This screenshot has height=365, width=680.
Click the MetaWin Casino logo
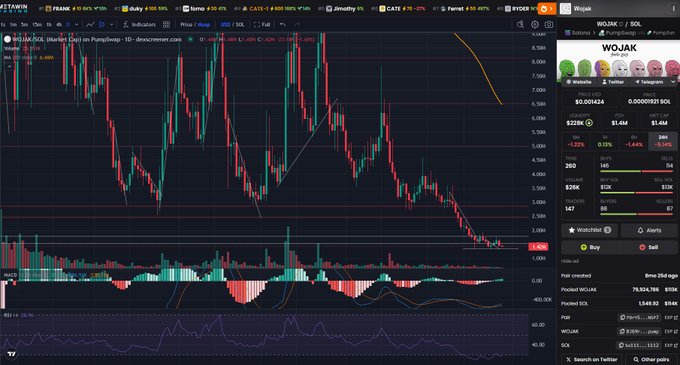[14, 8]
